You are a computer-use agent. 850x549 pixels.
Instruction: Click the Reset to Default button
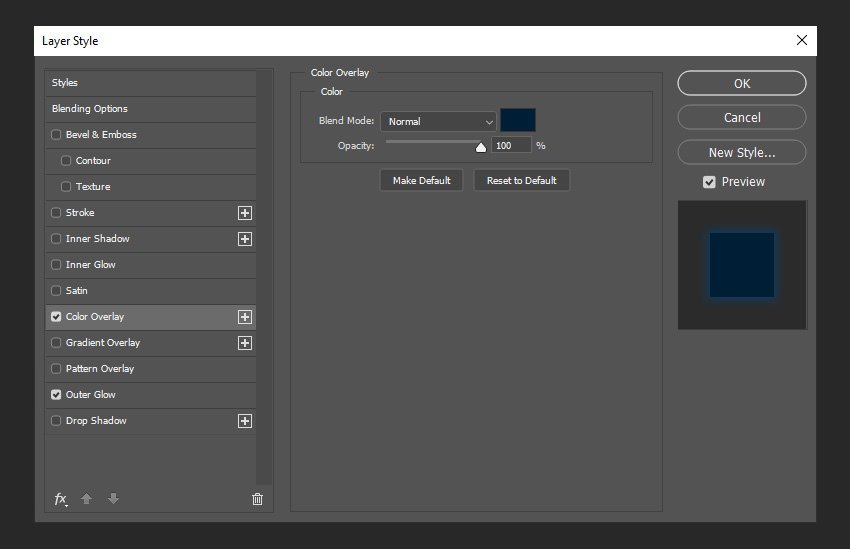click(521, 180)
